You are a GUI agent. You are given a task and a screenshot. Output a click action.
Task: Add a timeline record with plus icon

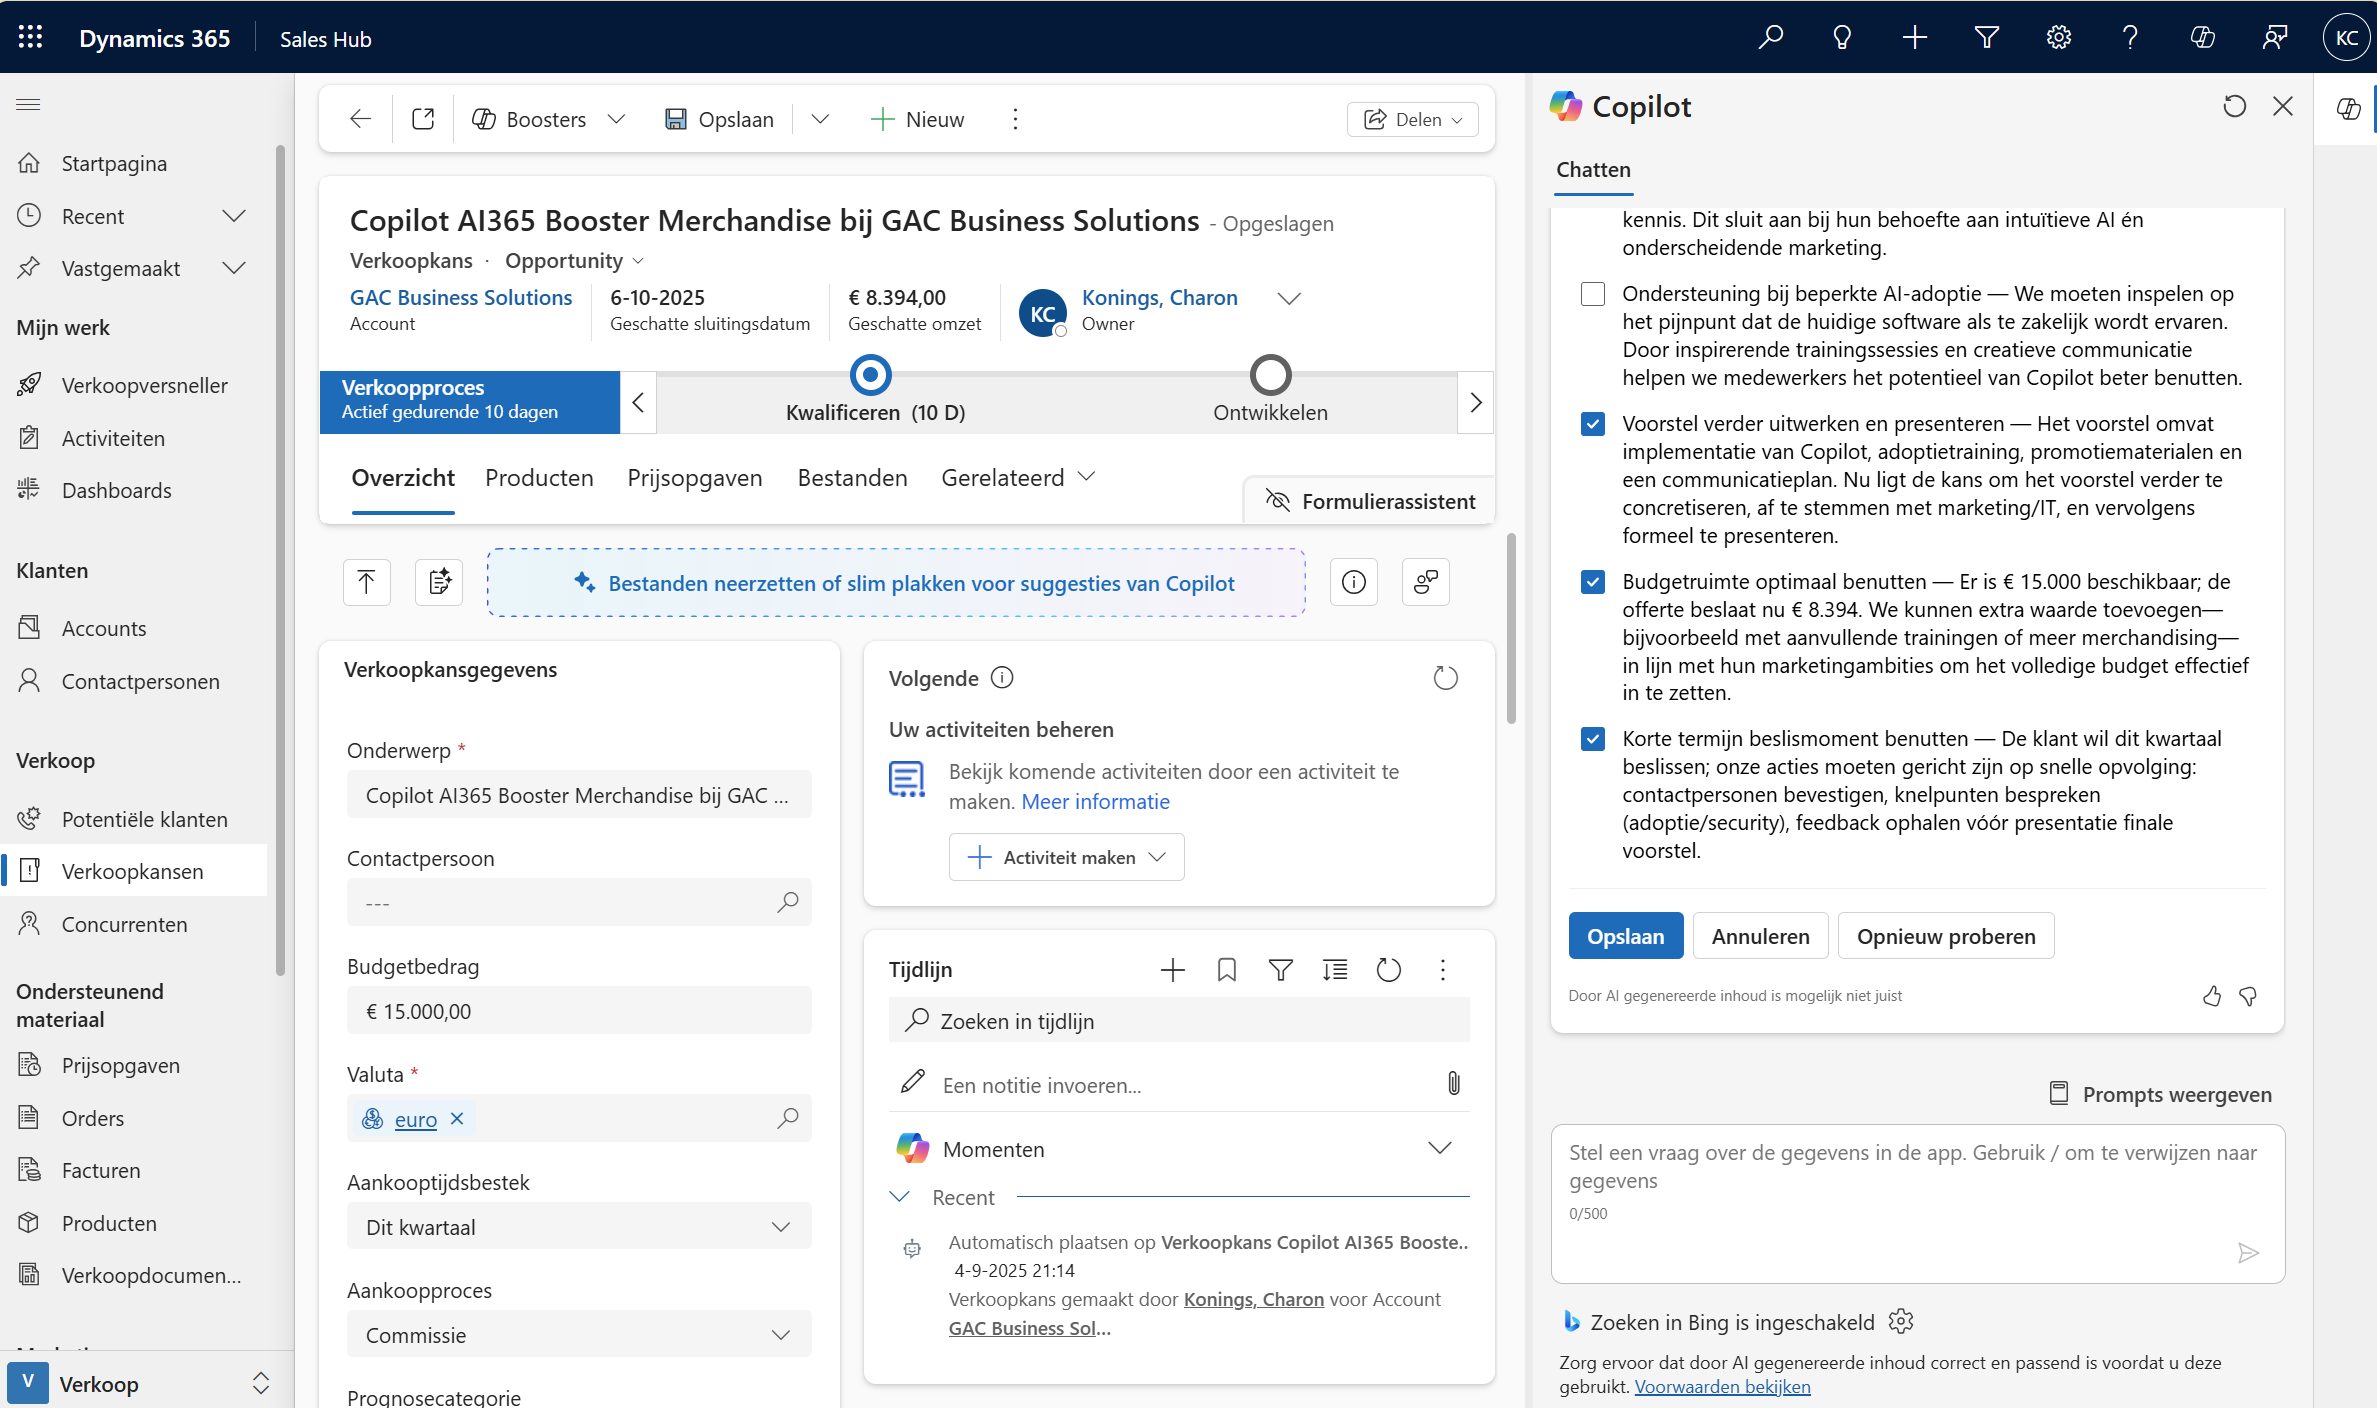(1172, 969)
